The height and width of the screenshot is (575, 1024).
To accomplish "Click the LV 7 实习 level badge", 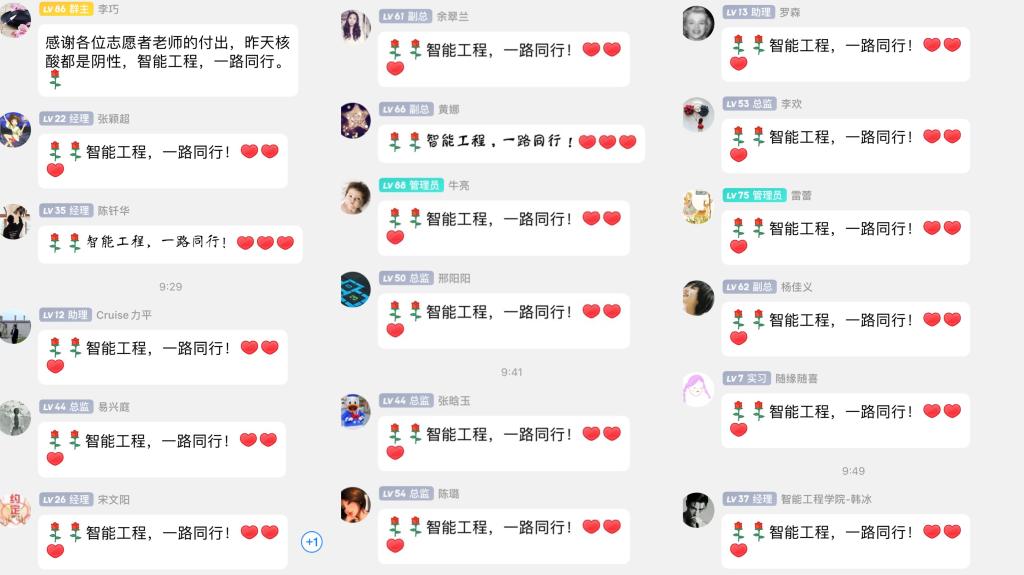I will (746, 378).
